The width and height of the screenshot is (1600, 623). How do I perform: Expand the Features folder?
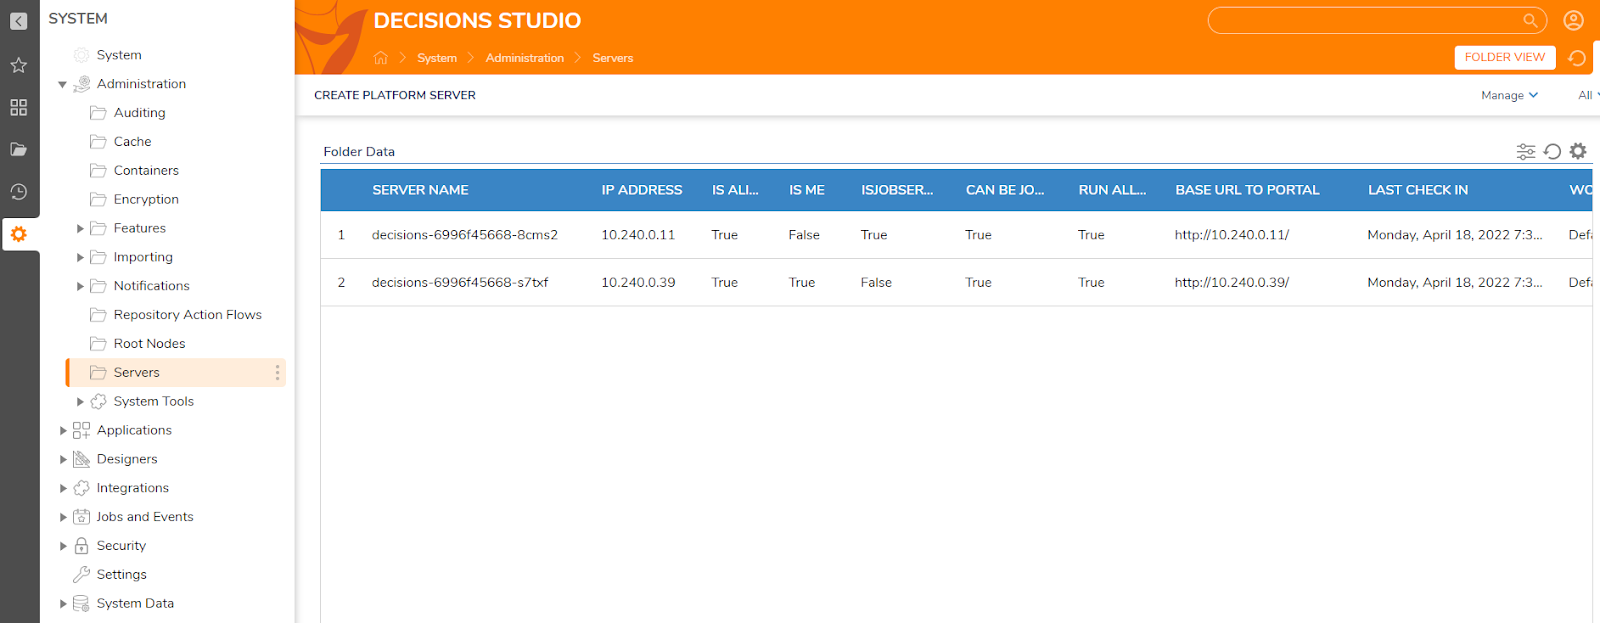80,229
